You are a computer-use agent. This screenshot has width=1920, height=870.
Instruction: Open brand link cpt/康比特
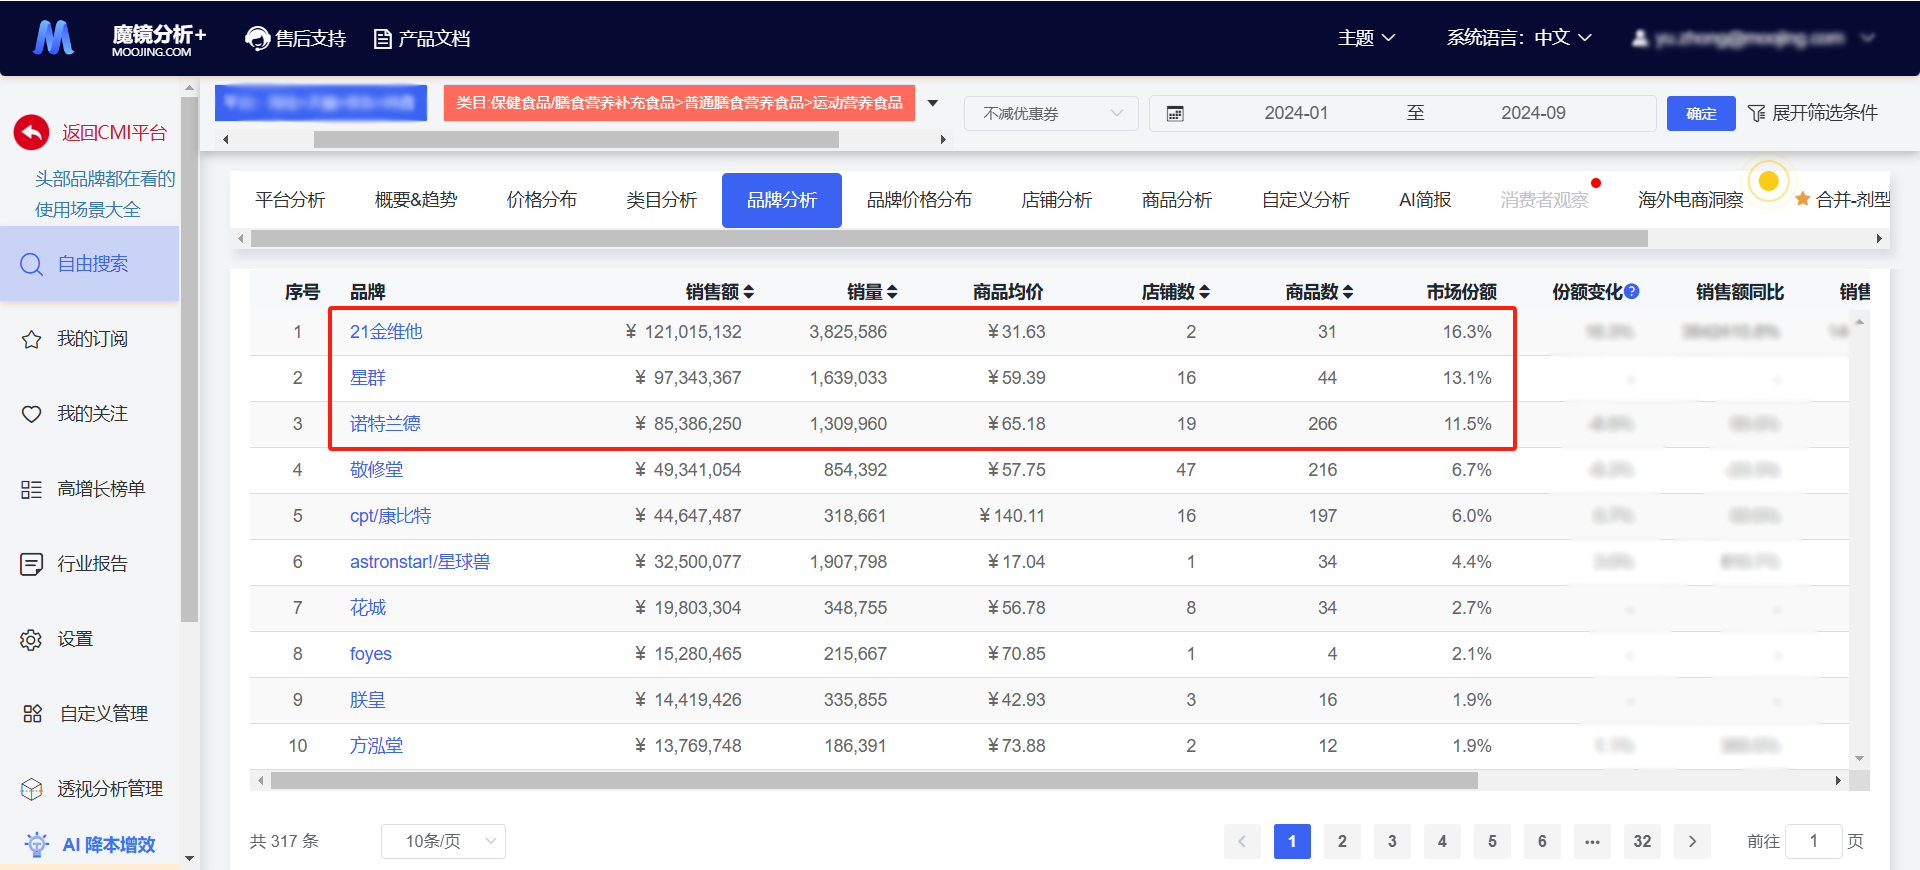(391, 516)
